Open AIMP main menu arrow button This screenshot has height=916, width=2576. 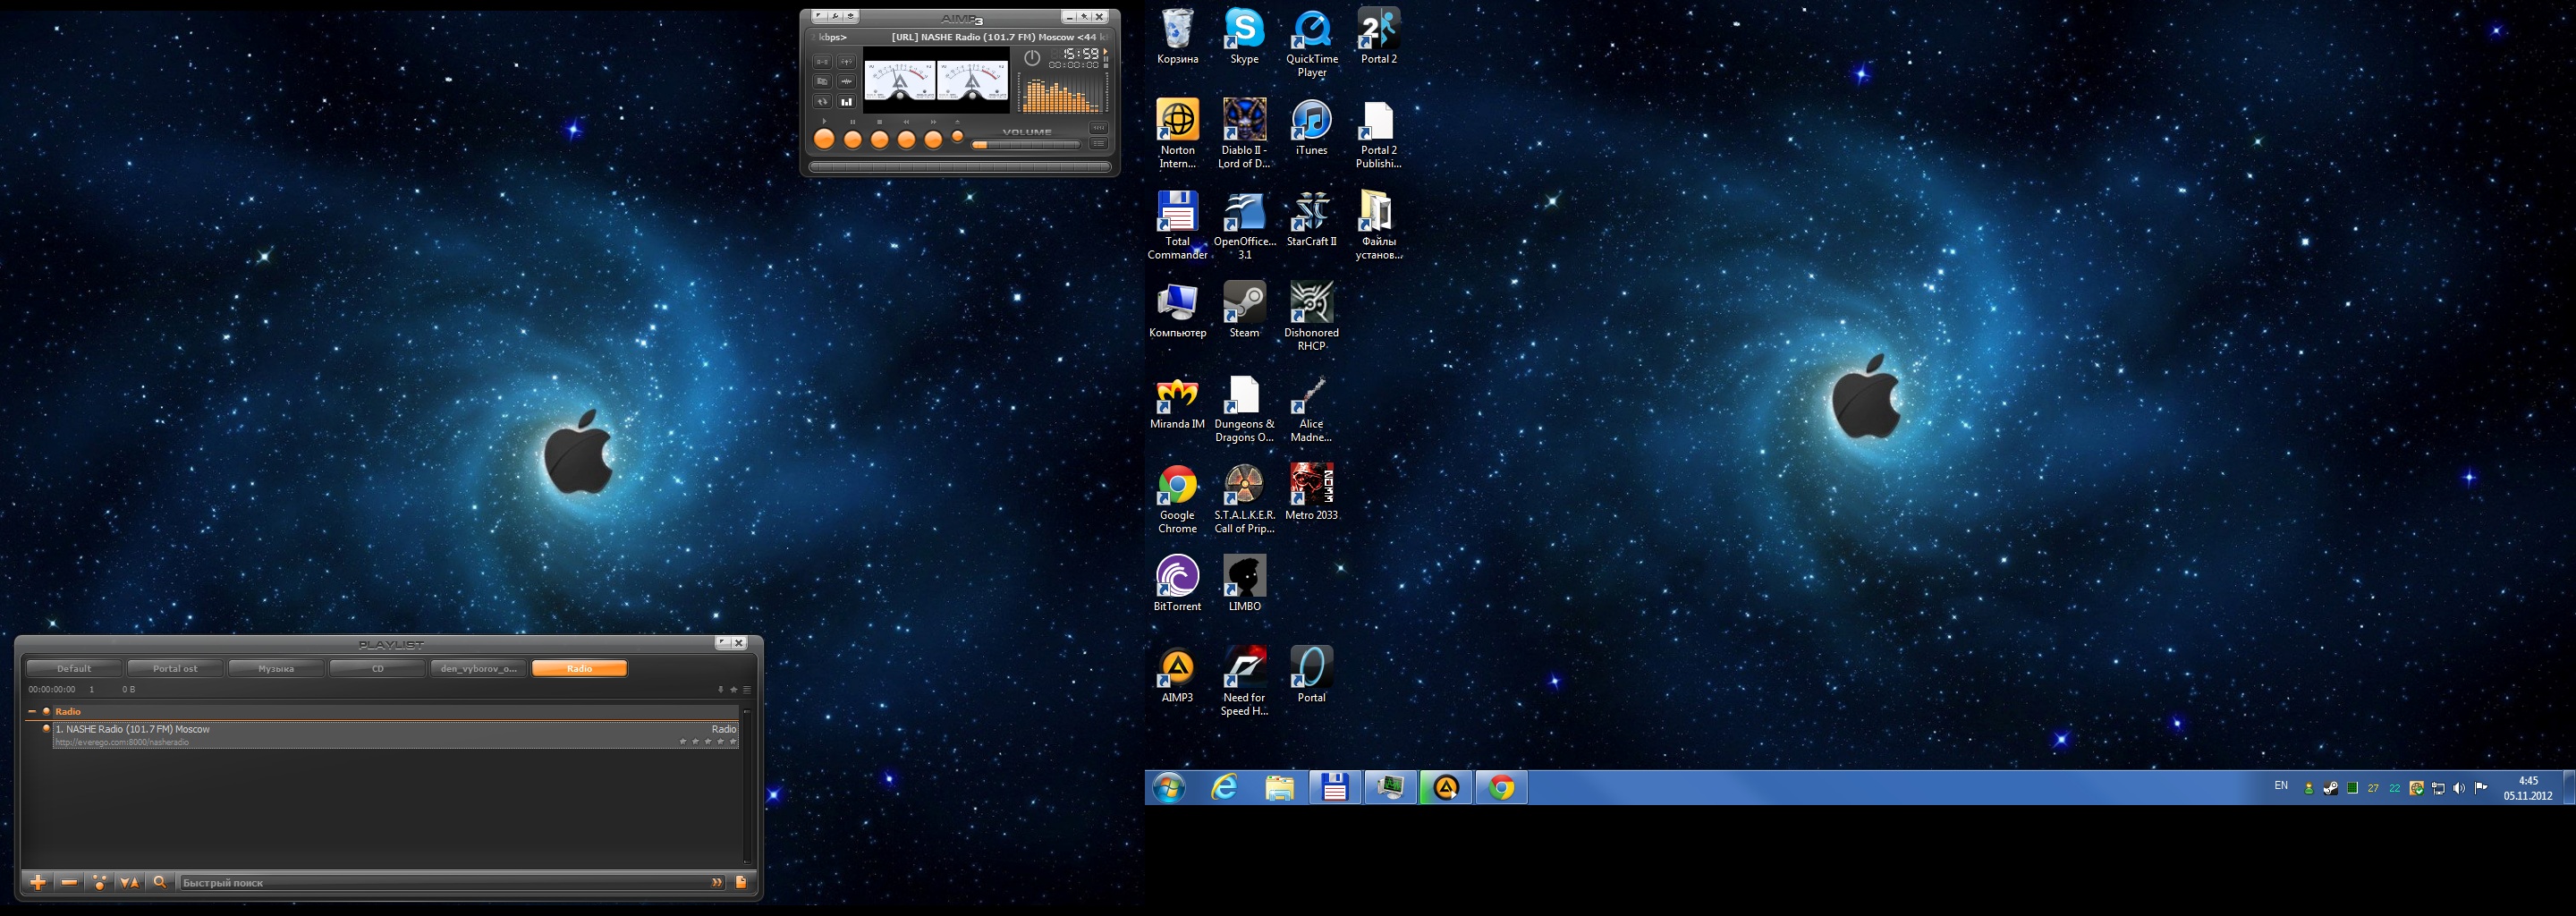[819, 17]
